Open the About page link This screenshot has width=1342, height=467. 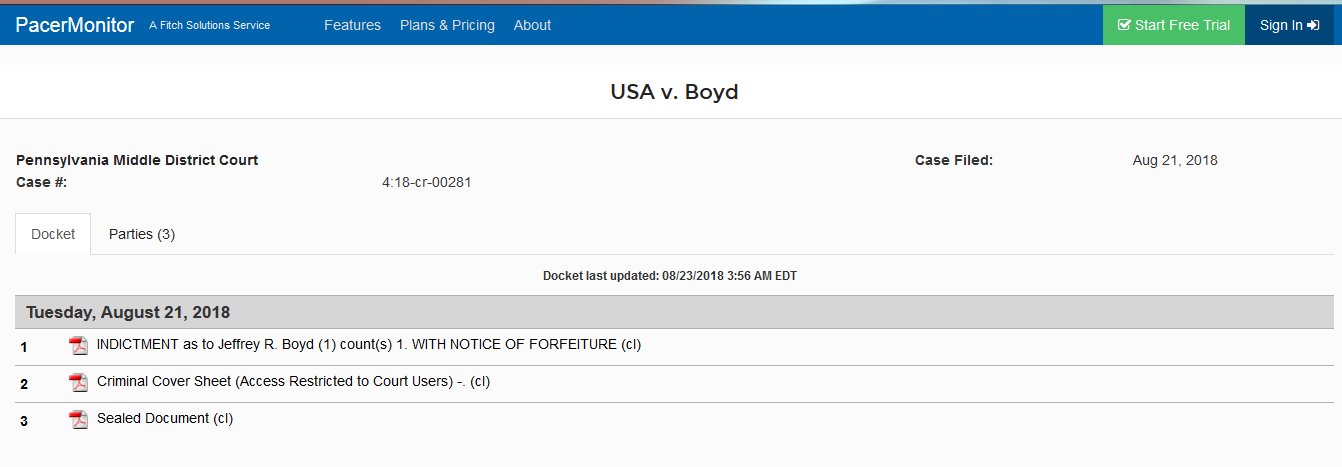[x=532, y=25]
